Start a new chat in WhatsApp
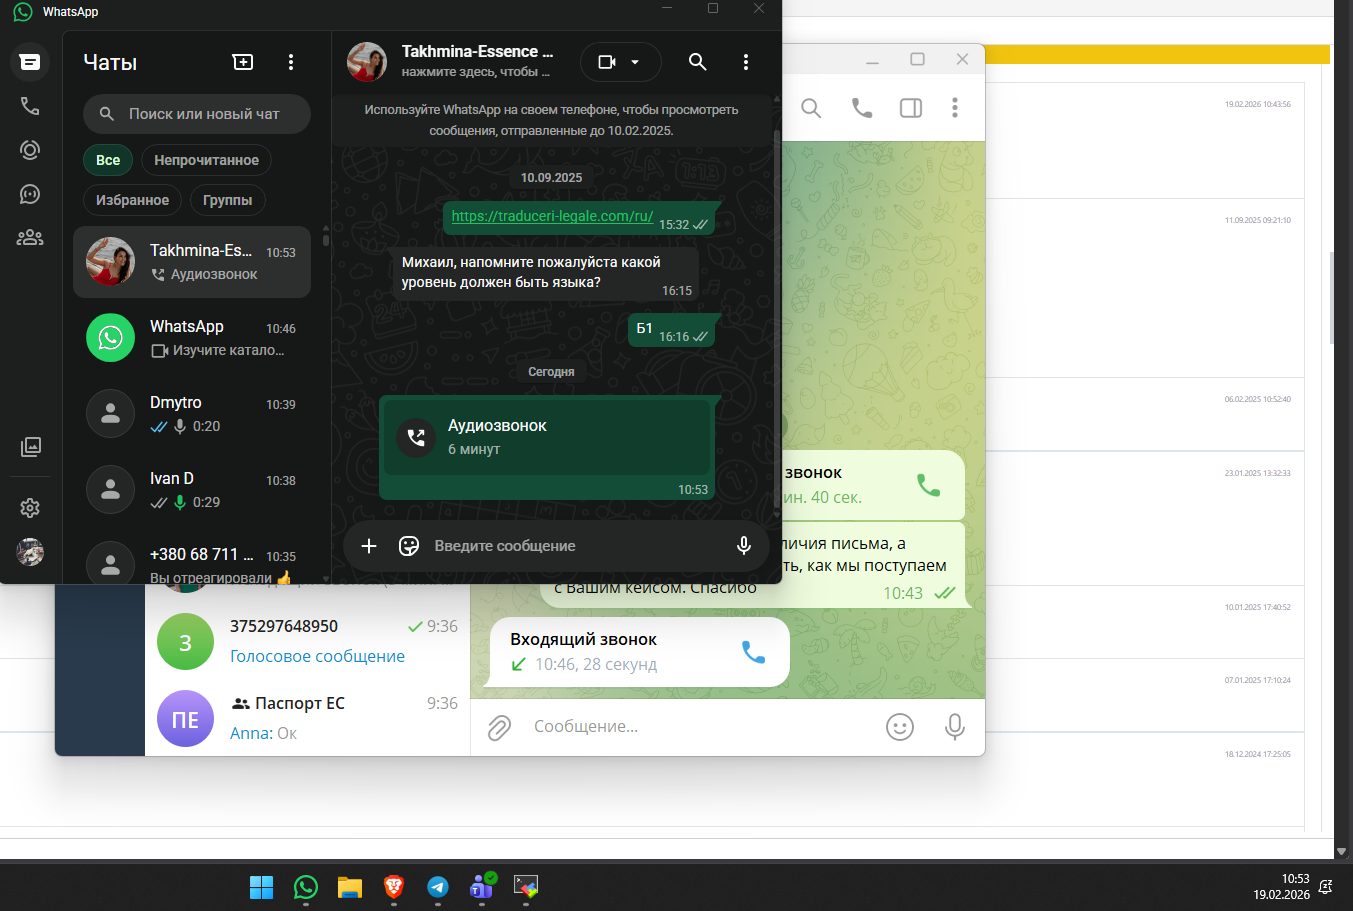1353x911 pixels. [243, 62]
